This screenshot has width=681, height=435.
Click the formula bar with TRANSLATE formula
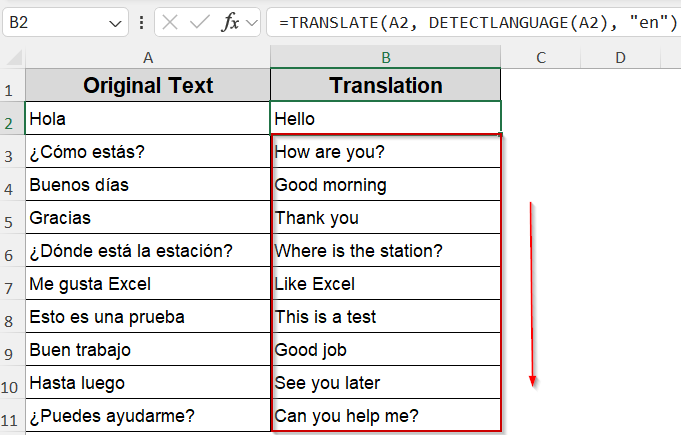(473, 22)
